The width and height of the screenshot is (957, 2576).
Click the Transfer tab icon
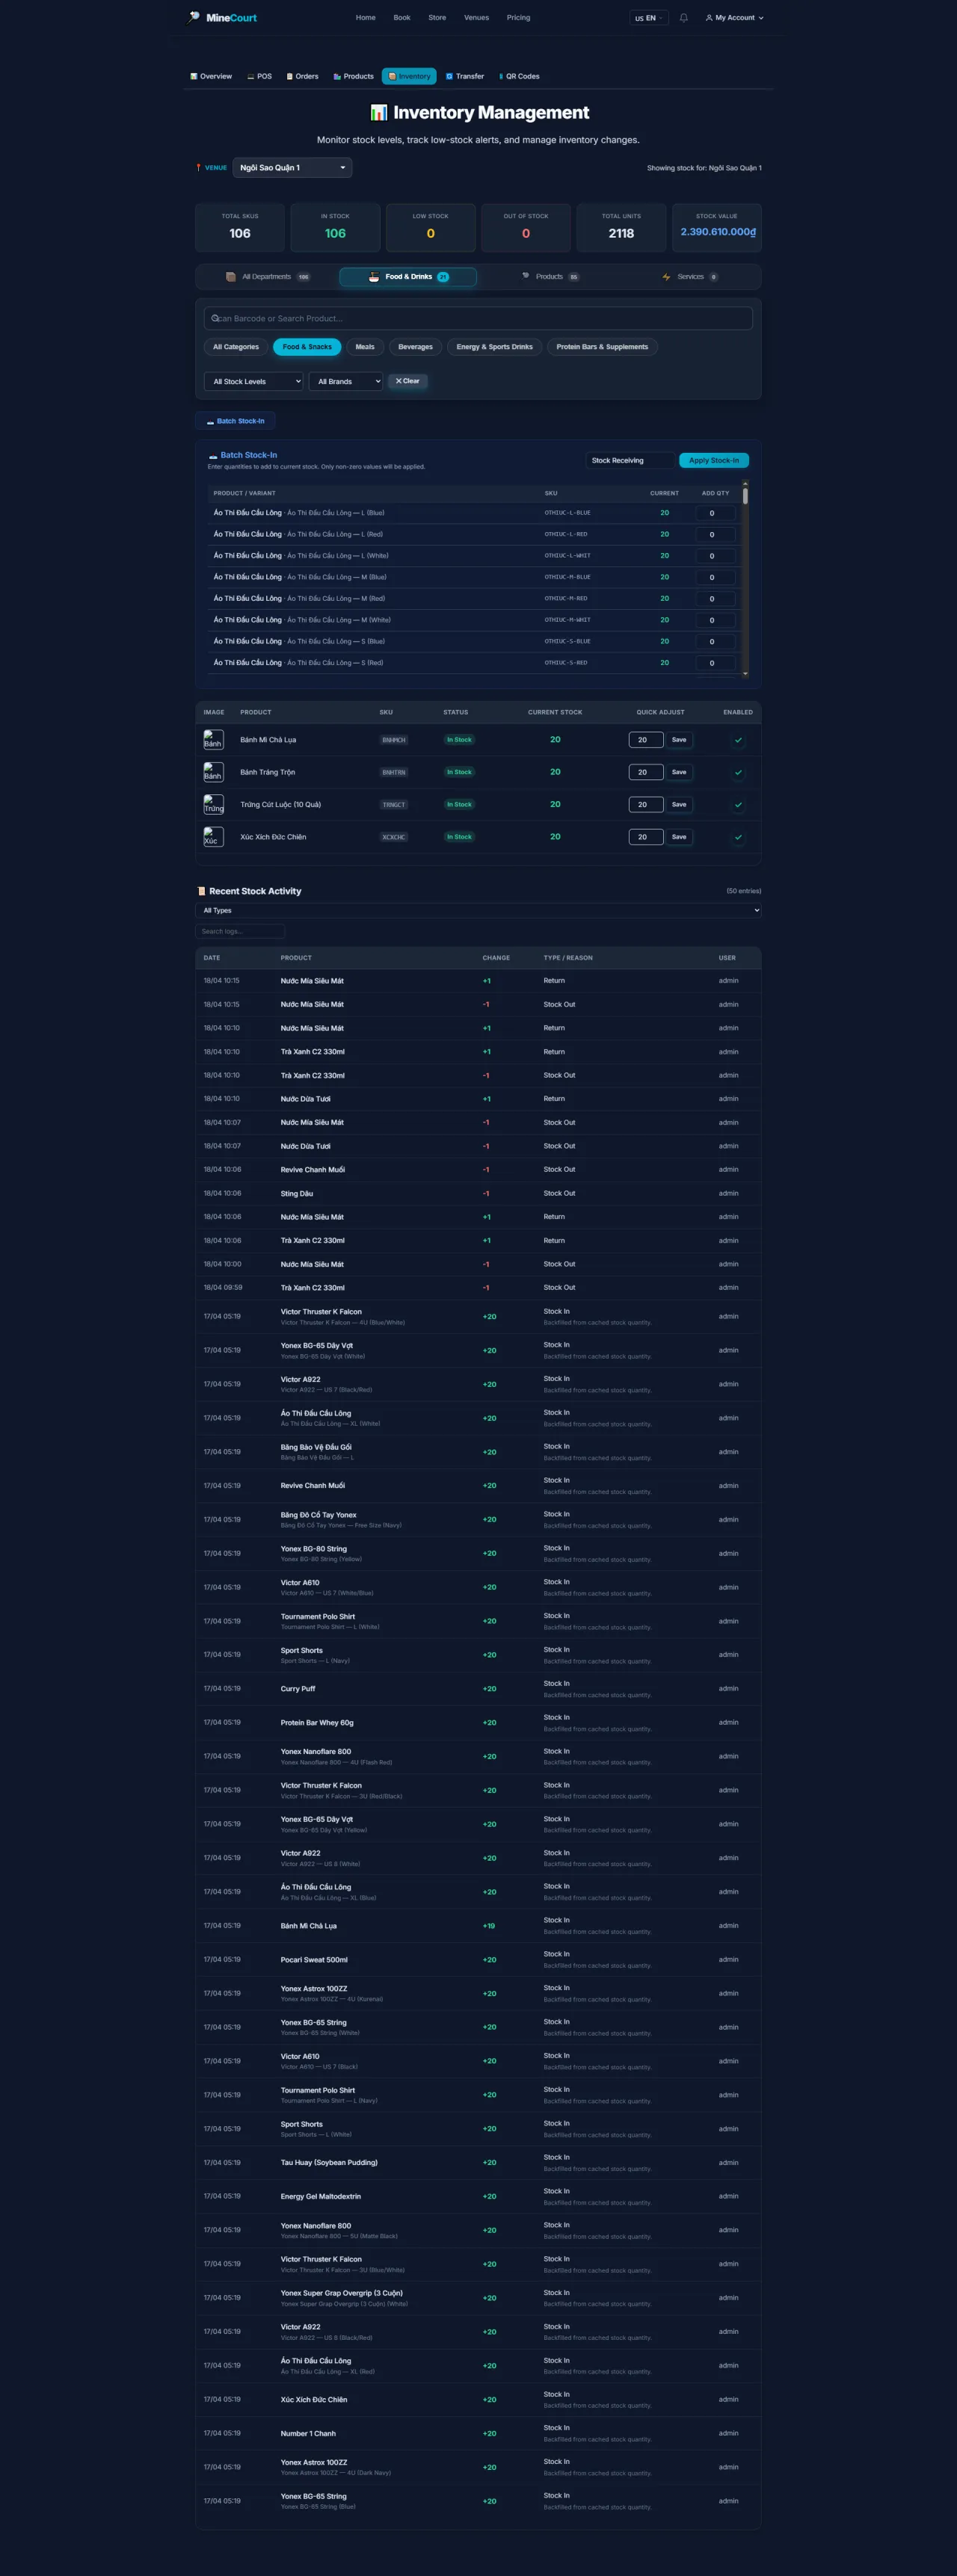[x=450, y=76]
